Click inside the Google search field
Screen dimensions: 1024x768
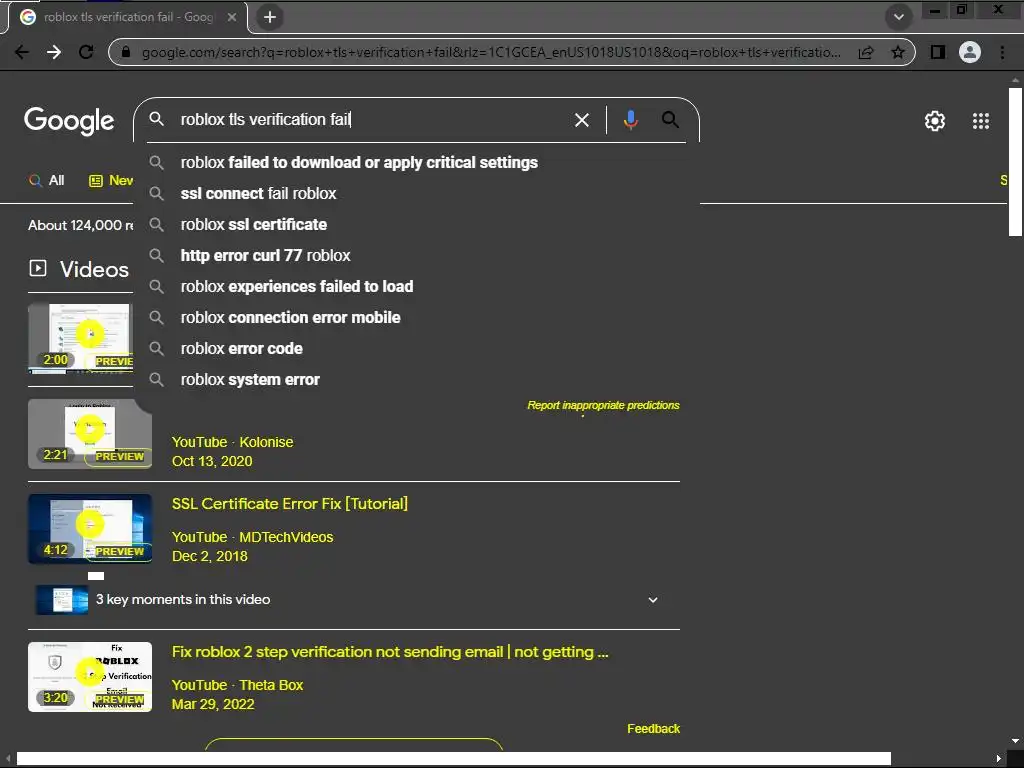(372, 120)
